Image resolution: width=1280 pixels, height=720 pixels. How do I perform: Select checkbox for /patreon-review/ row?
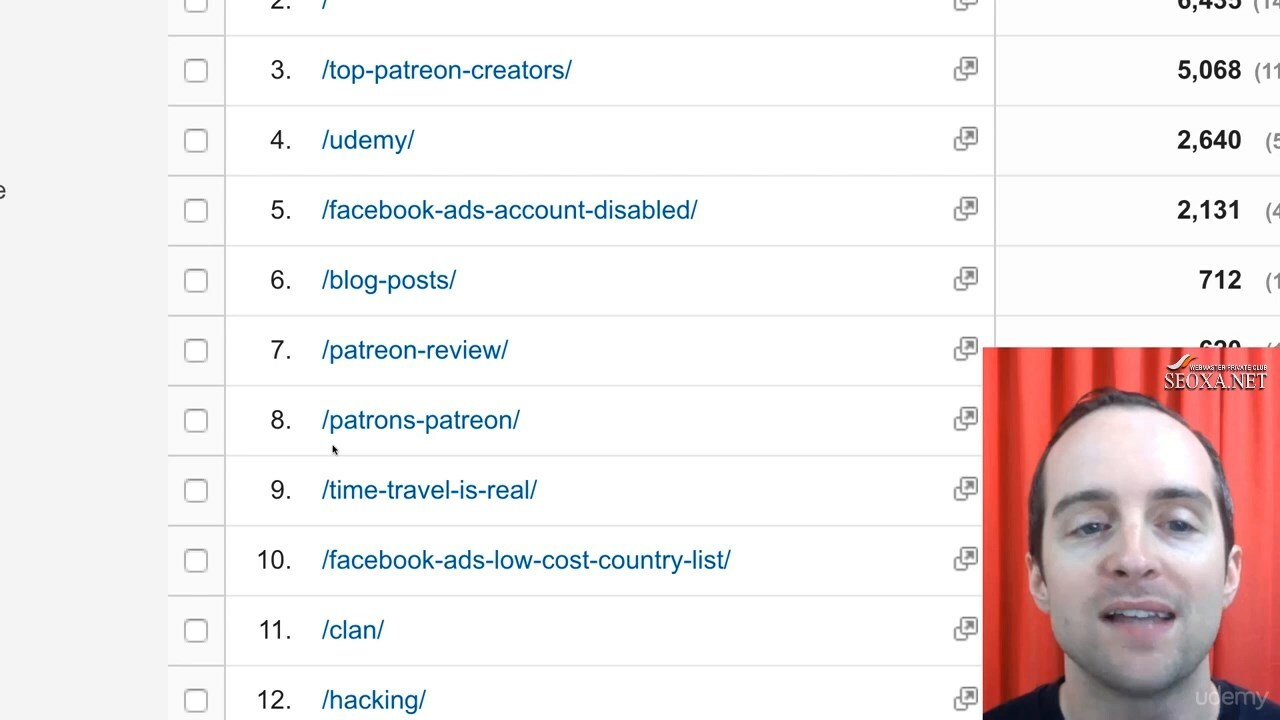(196, 351)
